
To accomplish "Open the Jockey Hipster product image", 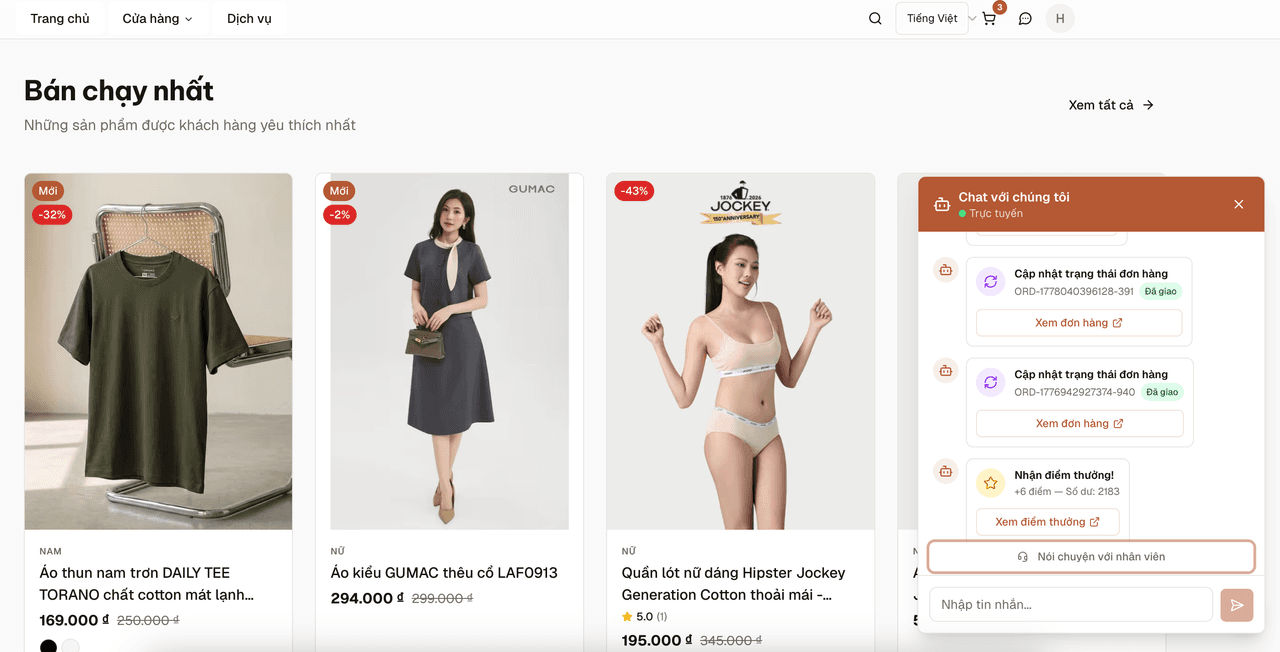I will 741,352.
